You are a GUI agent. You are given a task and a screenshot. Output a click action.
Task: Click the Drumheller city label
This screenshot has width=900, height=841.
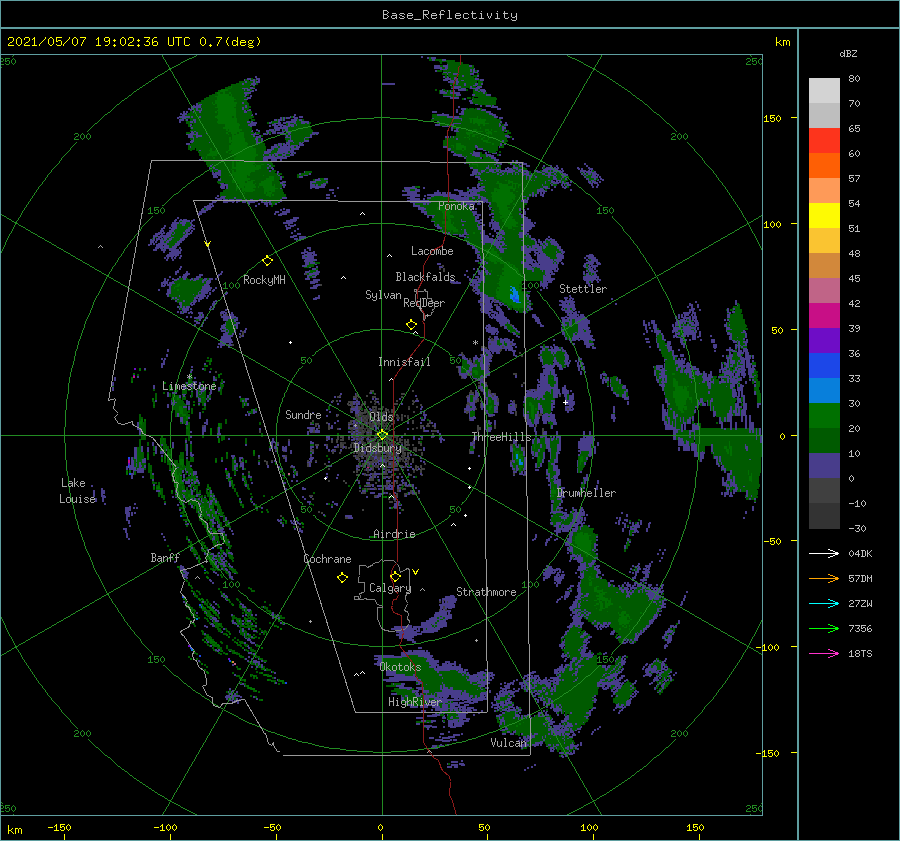point(586,493)
